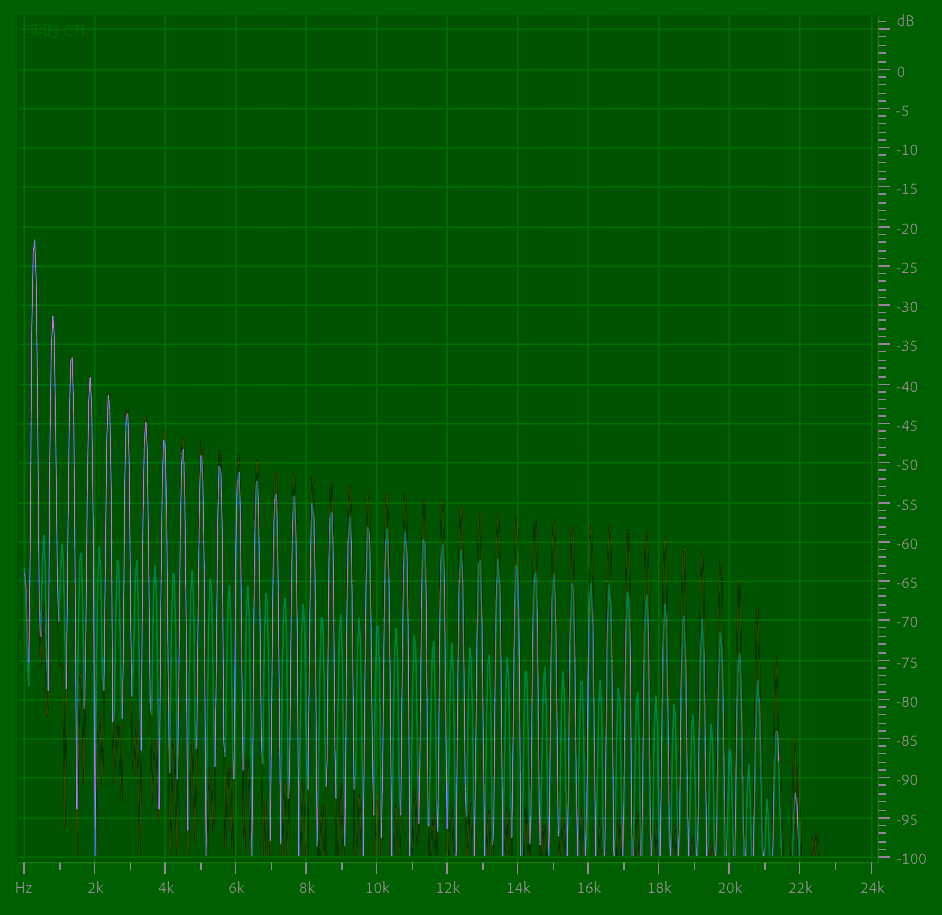Screen dimensions: 942x915
Task: Click the "-35" dB scale label
Action: [x=907, y=347]
